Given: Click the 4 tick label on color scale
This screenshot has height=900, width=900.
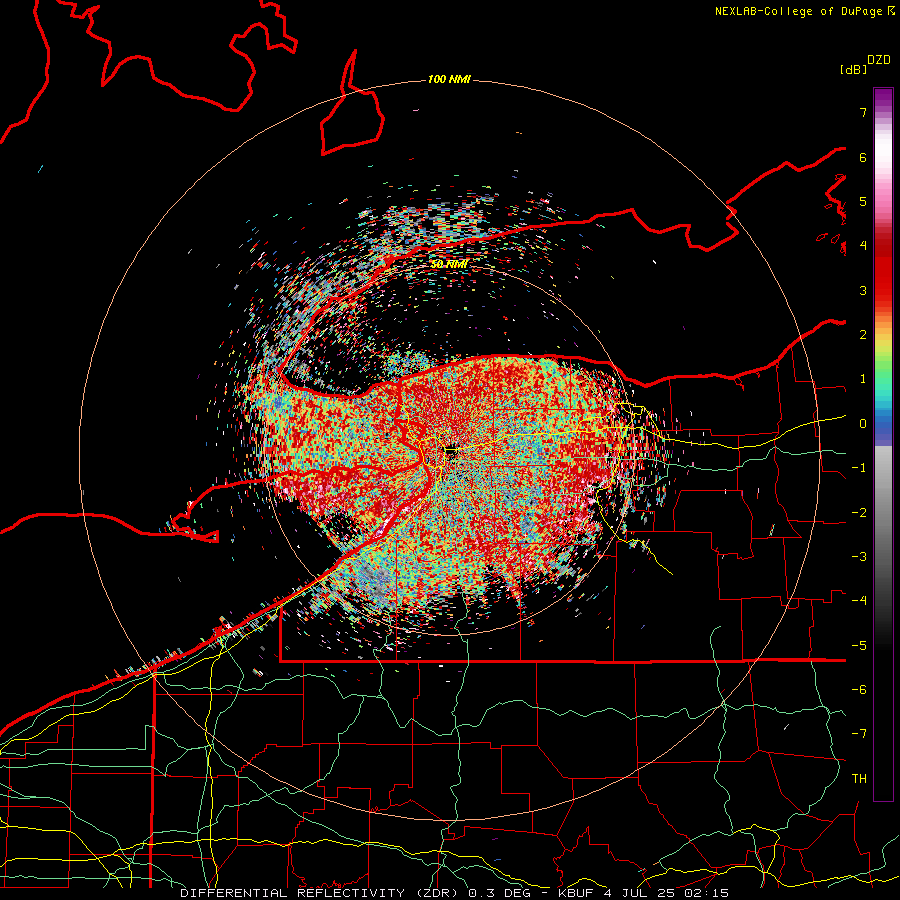Looking at the screenshot, I should pos(863,246).
